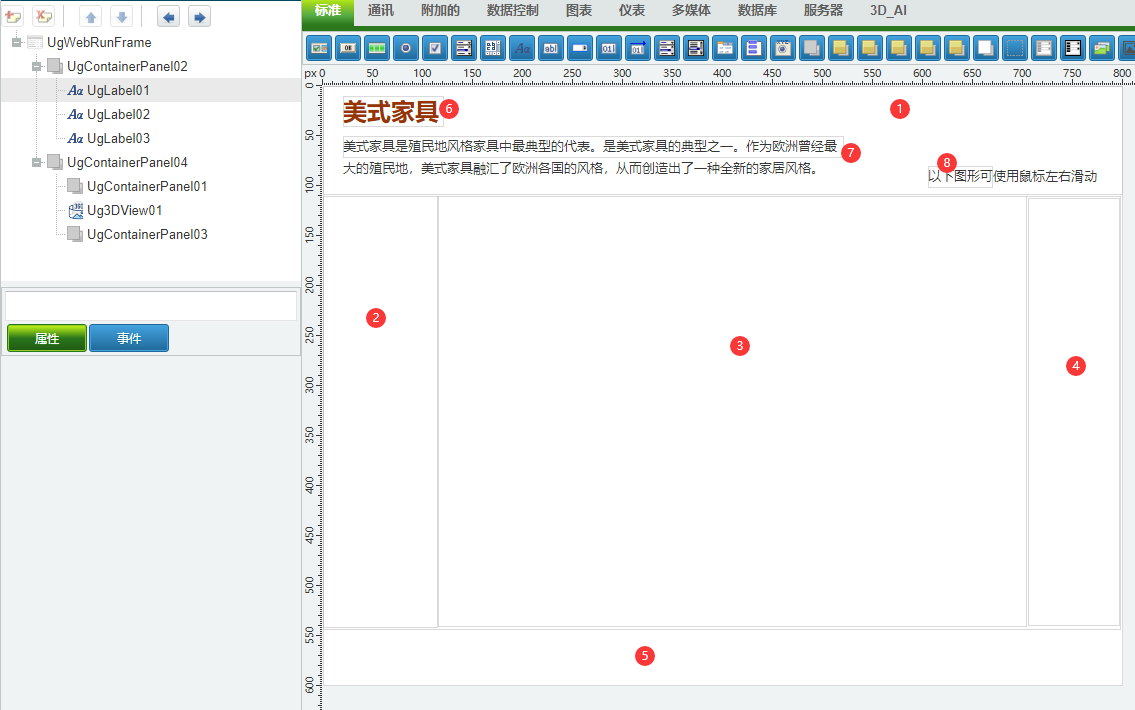Open the 服务器 tab
This screenshot has width=1135, height=710.
point(823,11)
